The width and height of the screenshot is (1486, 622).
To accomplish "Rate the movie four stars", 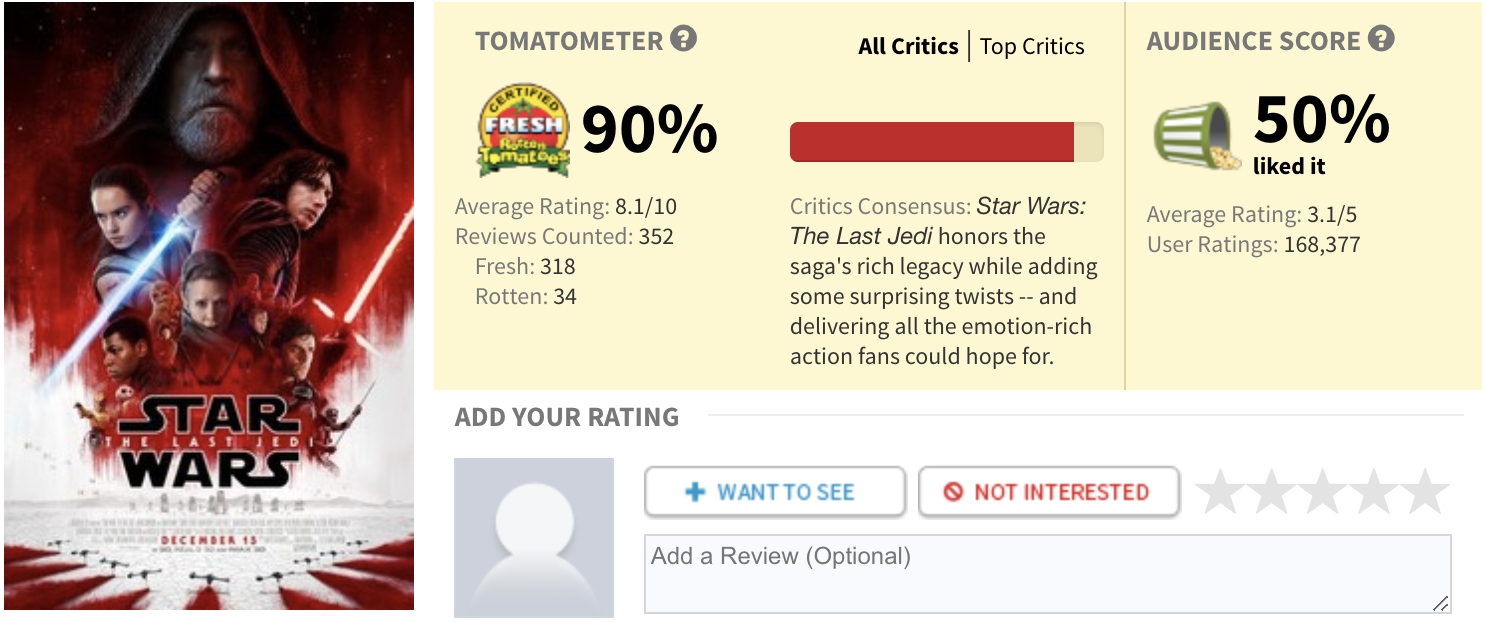I will pos(1374,493).
